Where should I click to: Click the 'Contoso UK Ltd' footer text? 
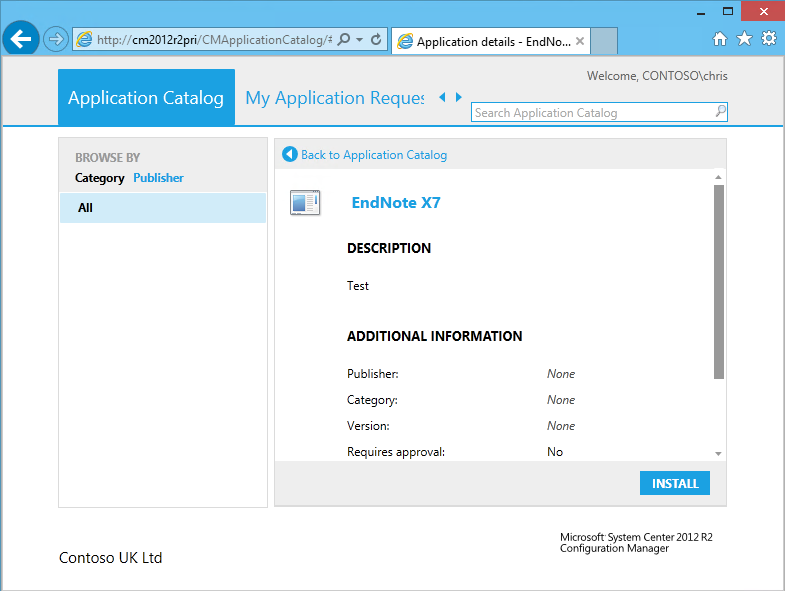[111, 557]
